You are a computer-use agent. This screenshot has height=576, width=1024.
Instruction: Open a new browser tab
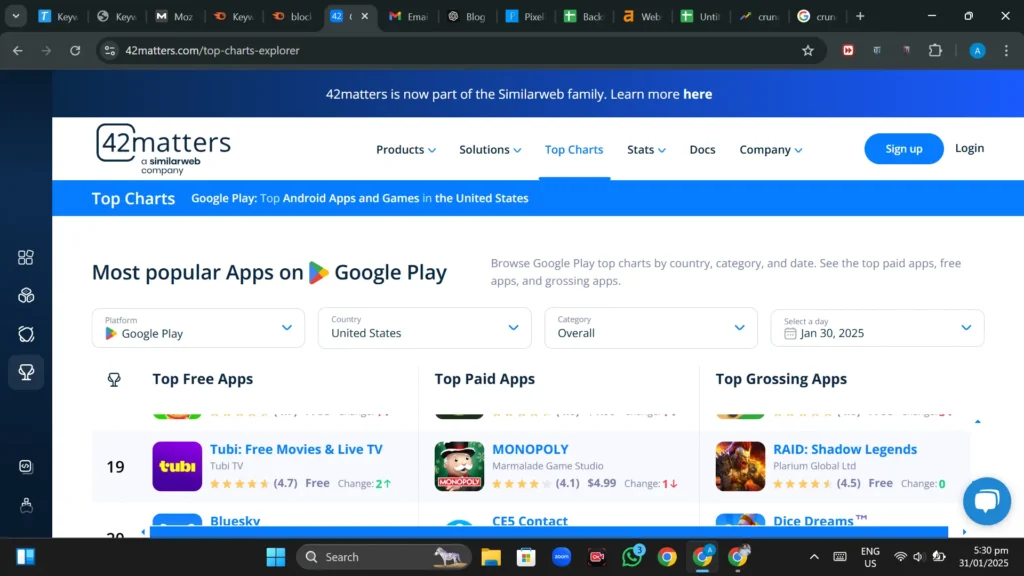[x=860, y=16]
